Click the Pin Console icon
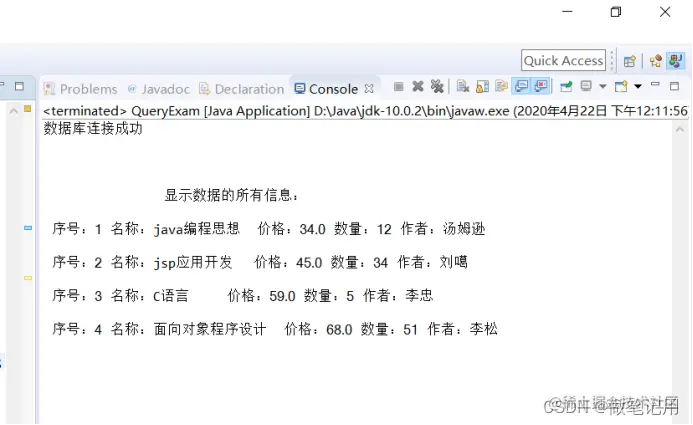The image size is (693, 425). coord(566,86)
